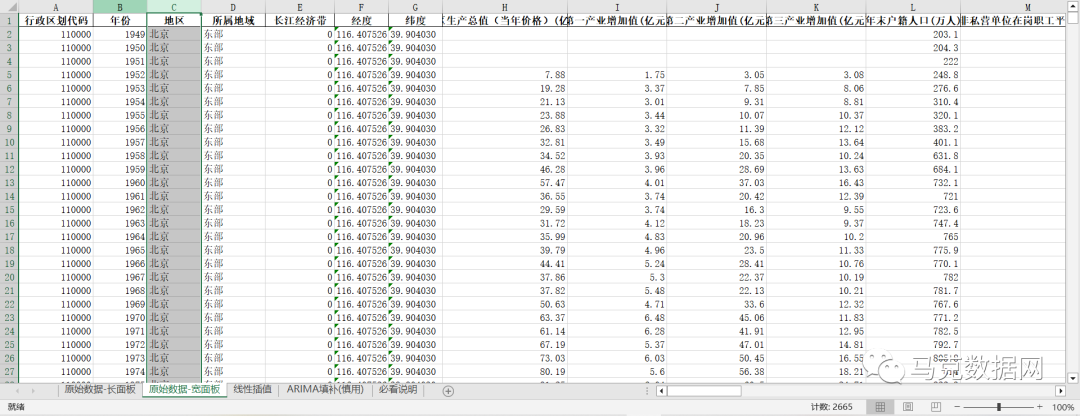Click the 100% zoom level indicator

(x=1063, y=407)
